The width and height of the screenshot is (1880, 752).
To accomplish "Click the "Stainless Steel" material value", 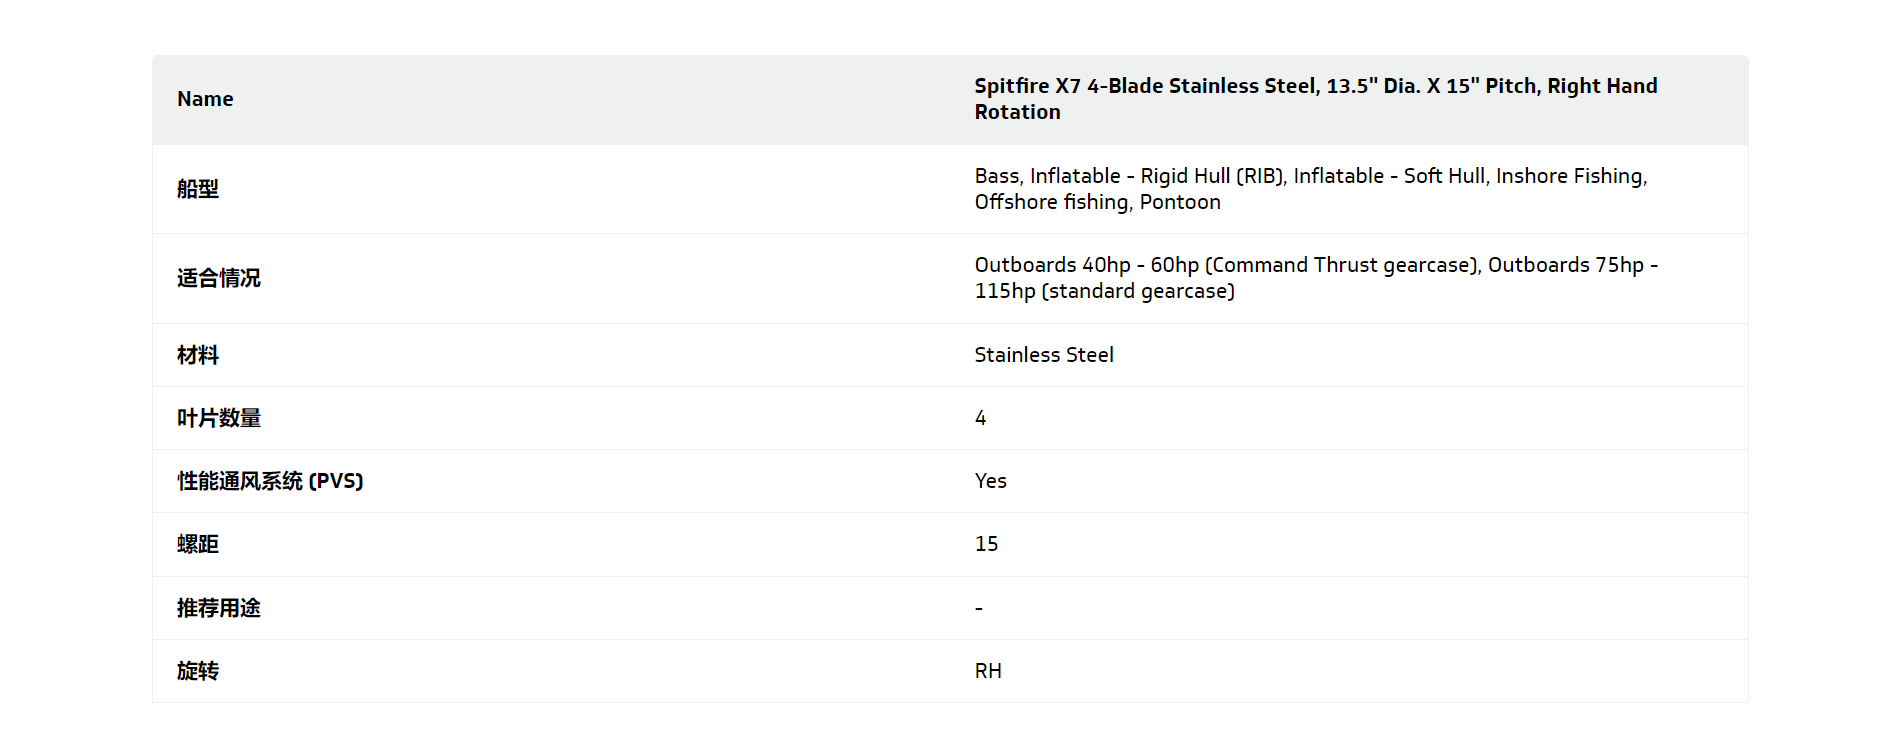I will coord(1044,355).
